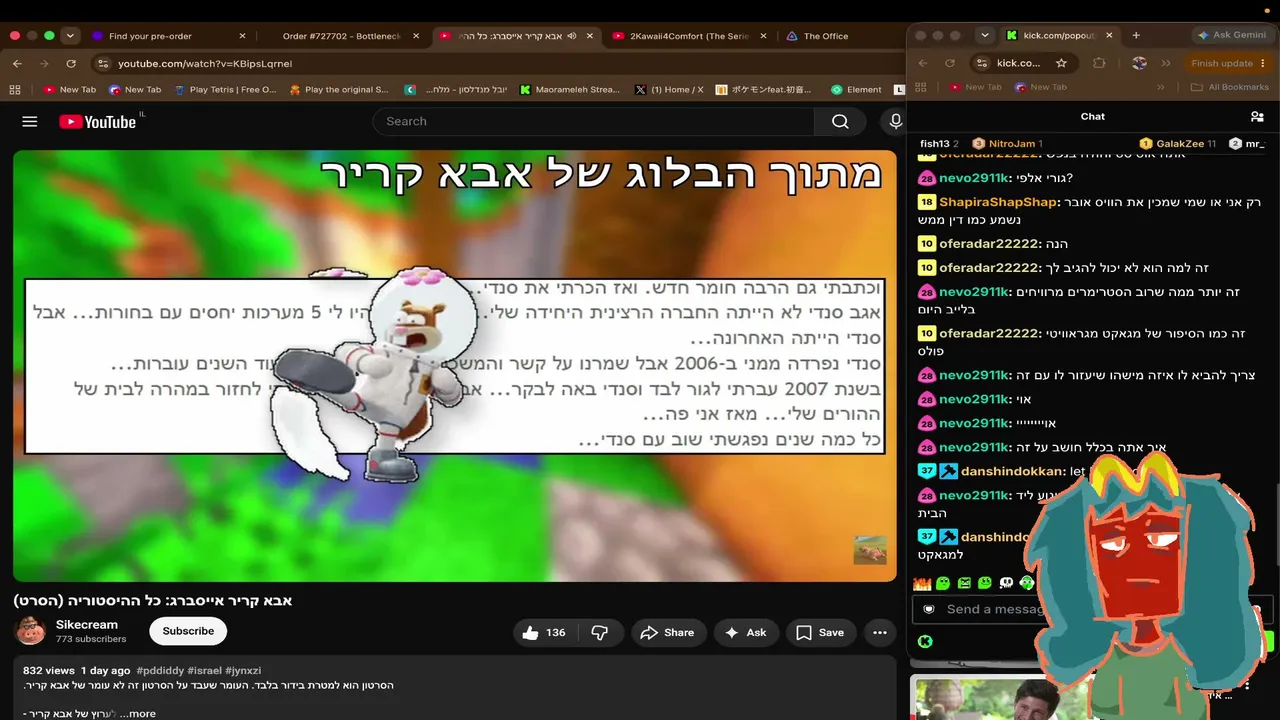Open the Sikecream channel avatar

pos(30,631)
